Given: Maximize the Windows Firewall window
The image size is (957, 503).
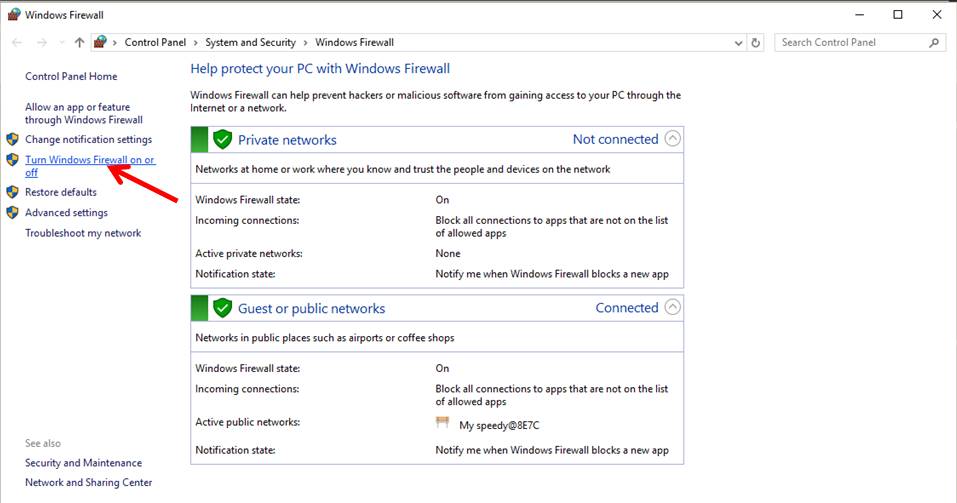Looking at the screenshot, I should point(898,15).
